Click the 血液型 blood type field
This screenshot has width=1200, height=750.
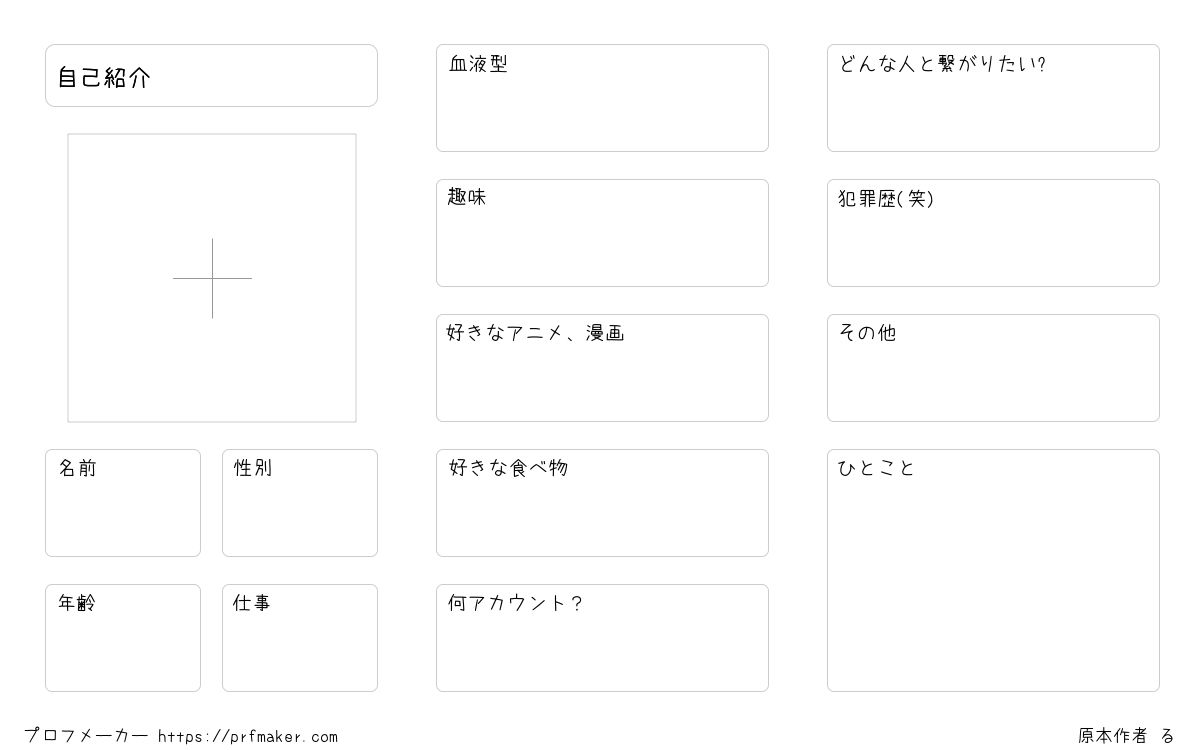pyautogui.click(x=602, y=98)
